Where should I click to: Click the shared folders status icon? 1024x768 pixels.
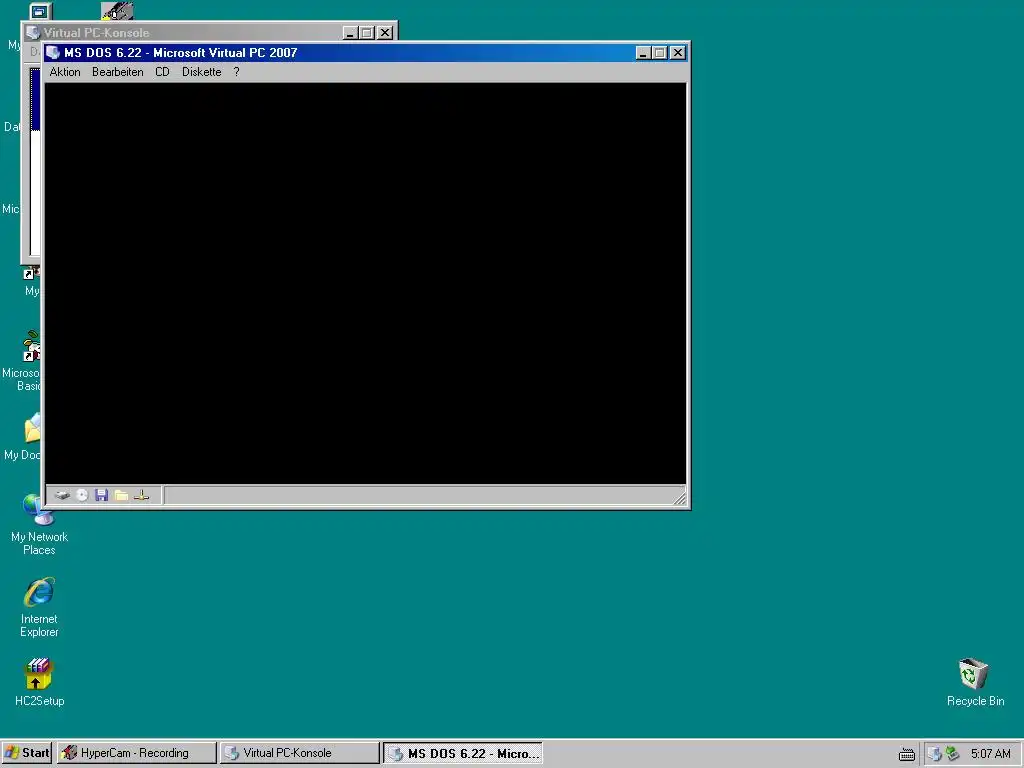tap(121, 495)
